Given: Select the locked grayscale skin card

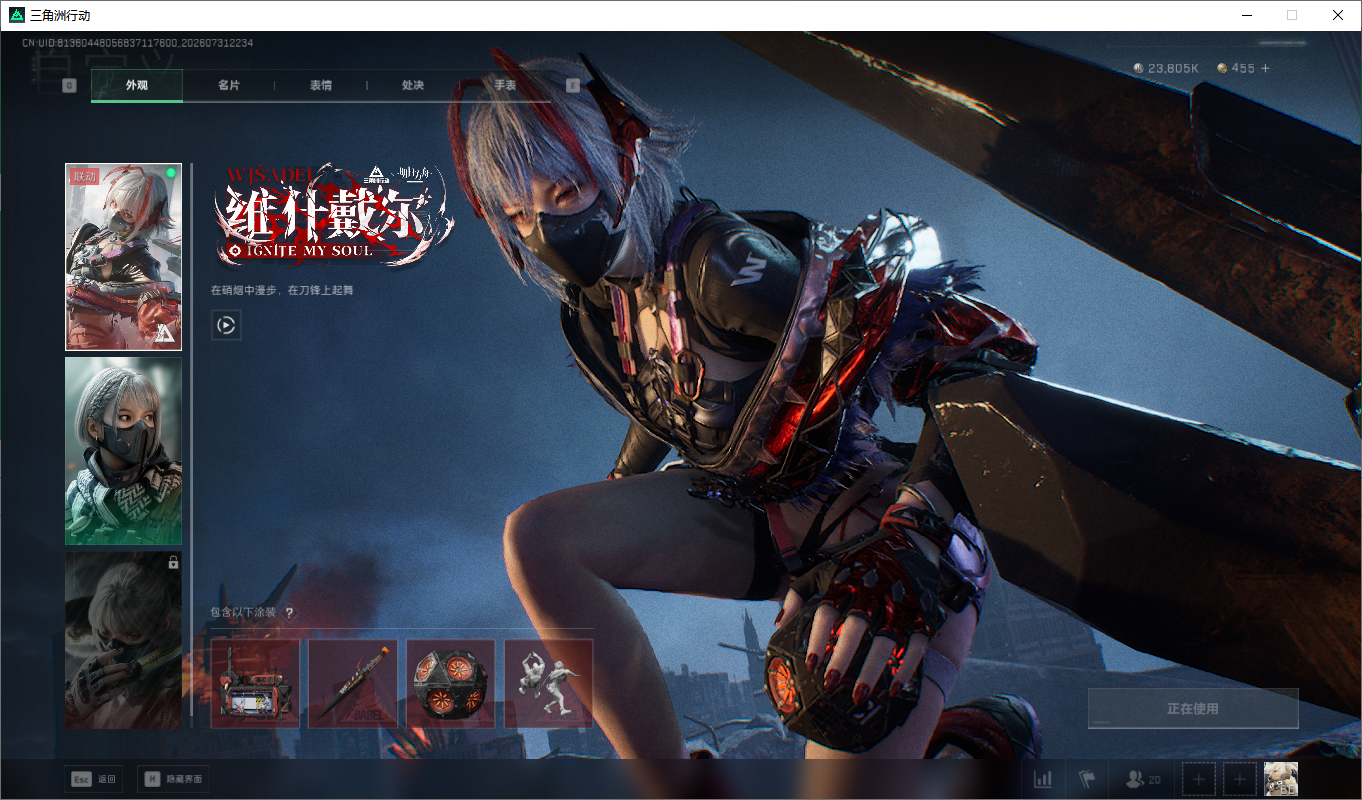Looking at the screenshot, I should click(124, 641).
